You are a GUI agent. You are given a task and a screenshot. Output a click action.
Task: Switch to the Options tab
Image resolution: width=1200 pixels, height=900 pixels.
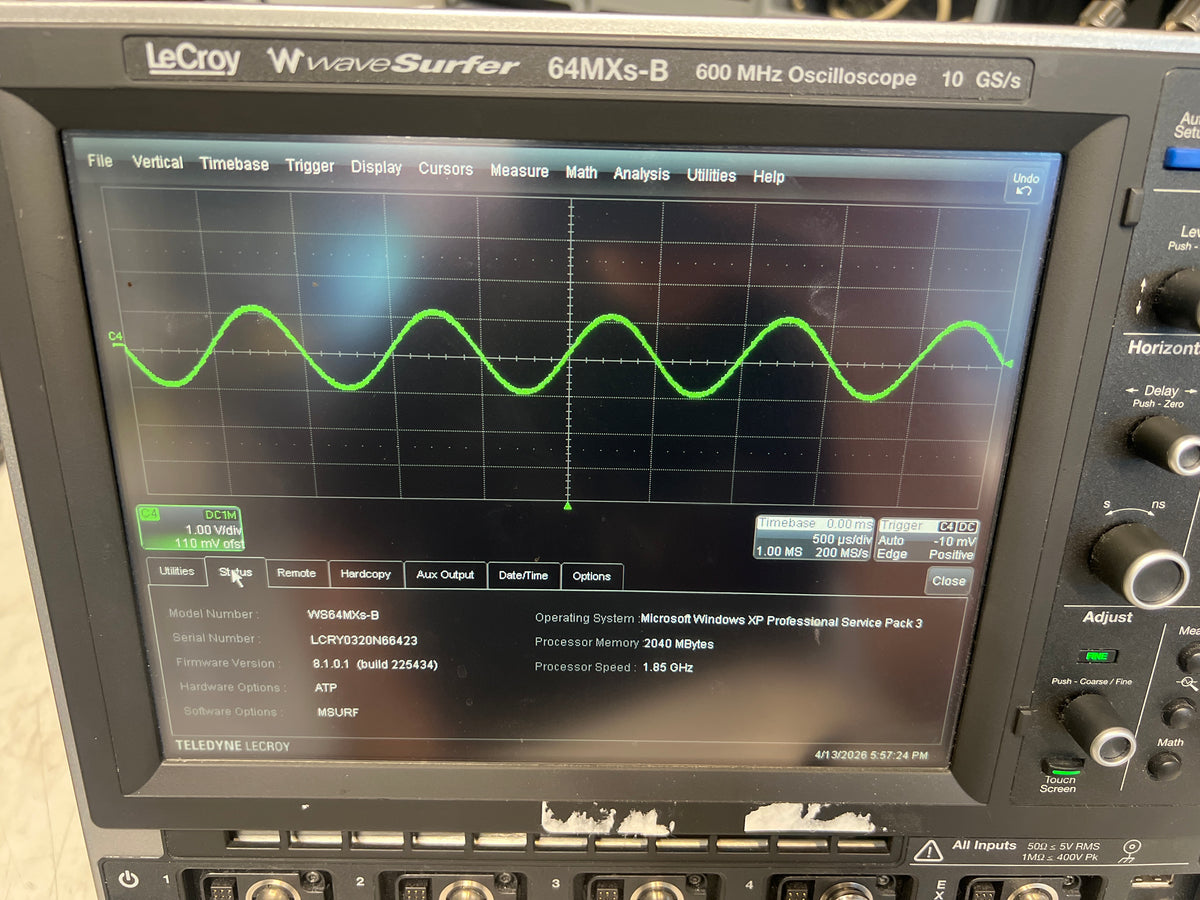pos(592,576)
